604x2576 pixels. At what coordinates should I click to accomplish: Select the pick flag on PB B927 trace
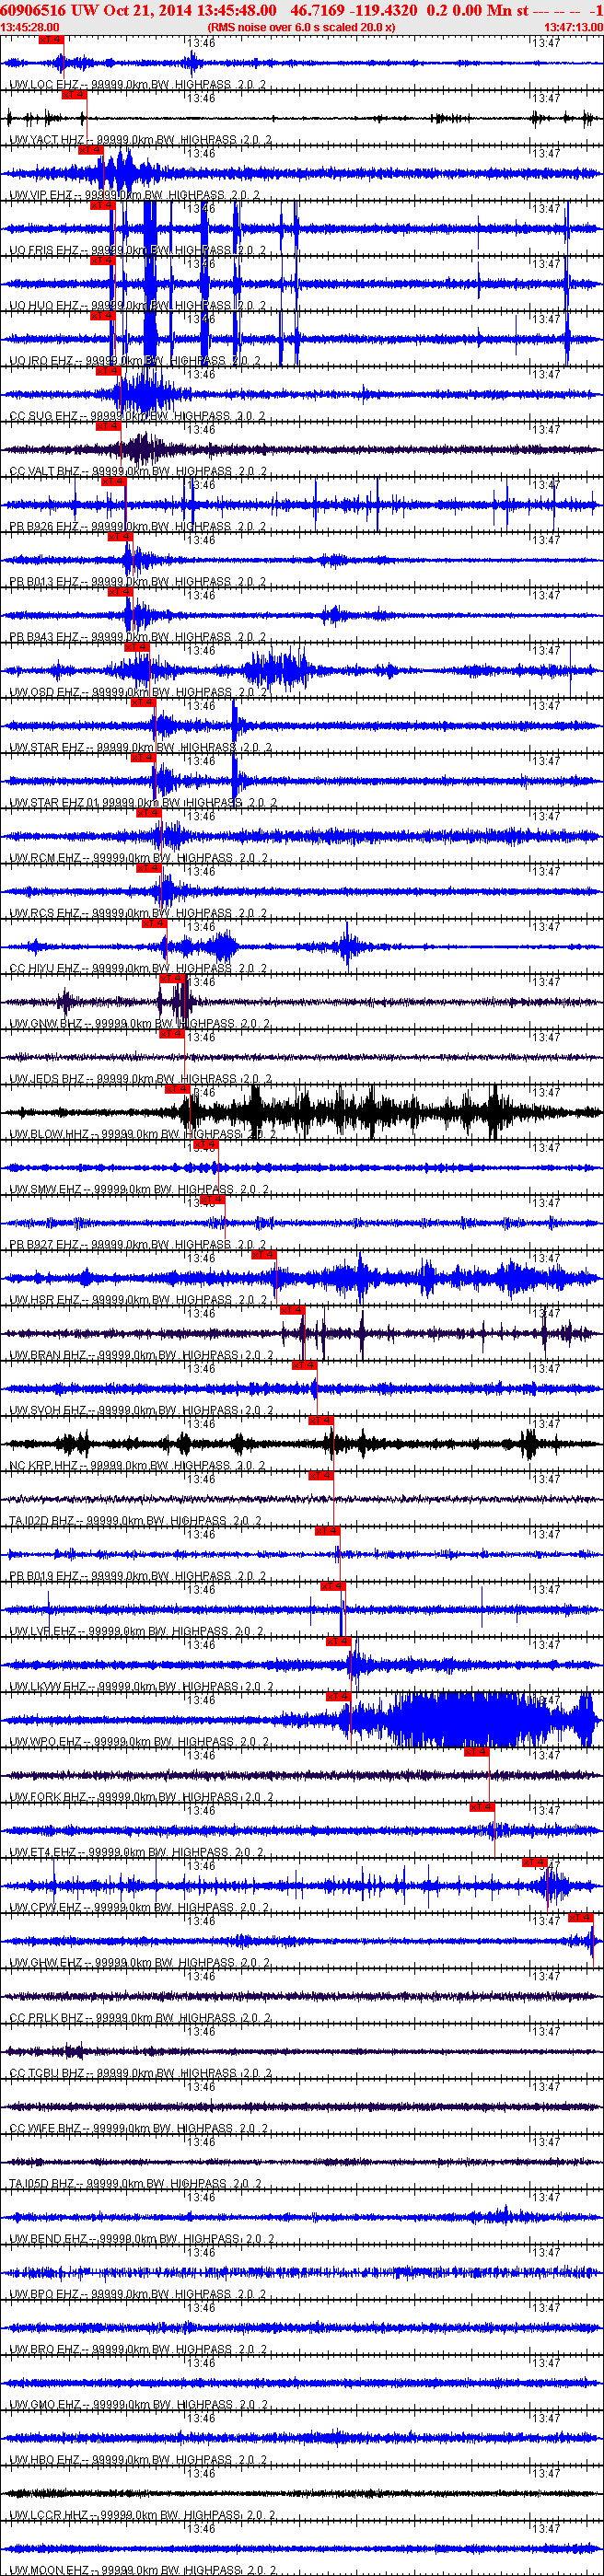pyautogui.click(x=212, y=1200)
